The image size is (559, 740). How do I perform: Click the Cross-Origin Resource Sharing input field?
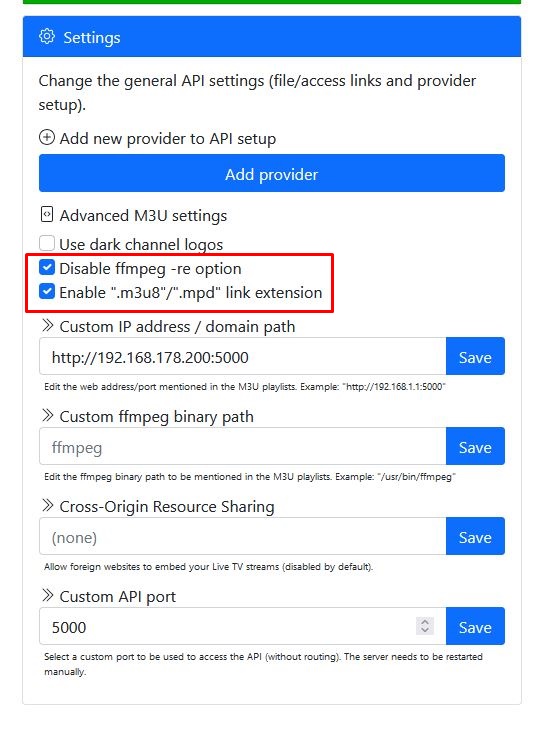(243, 536)
